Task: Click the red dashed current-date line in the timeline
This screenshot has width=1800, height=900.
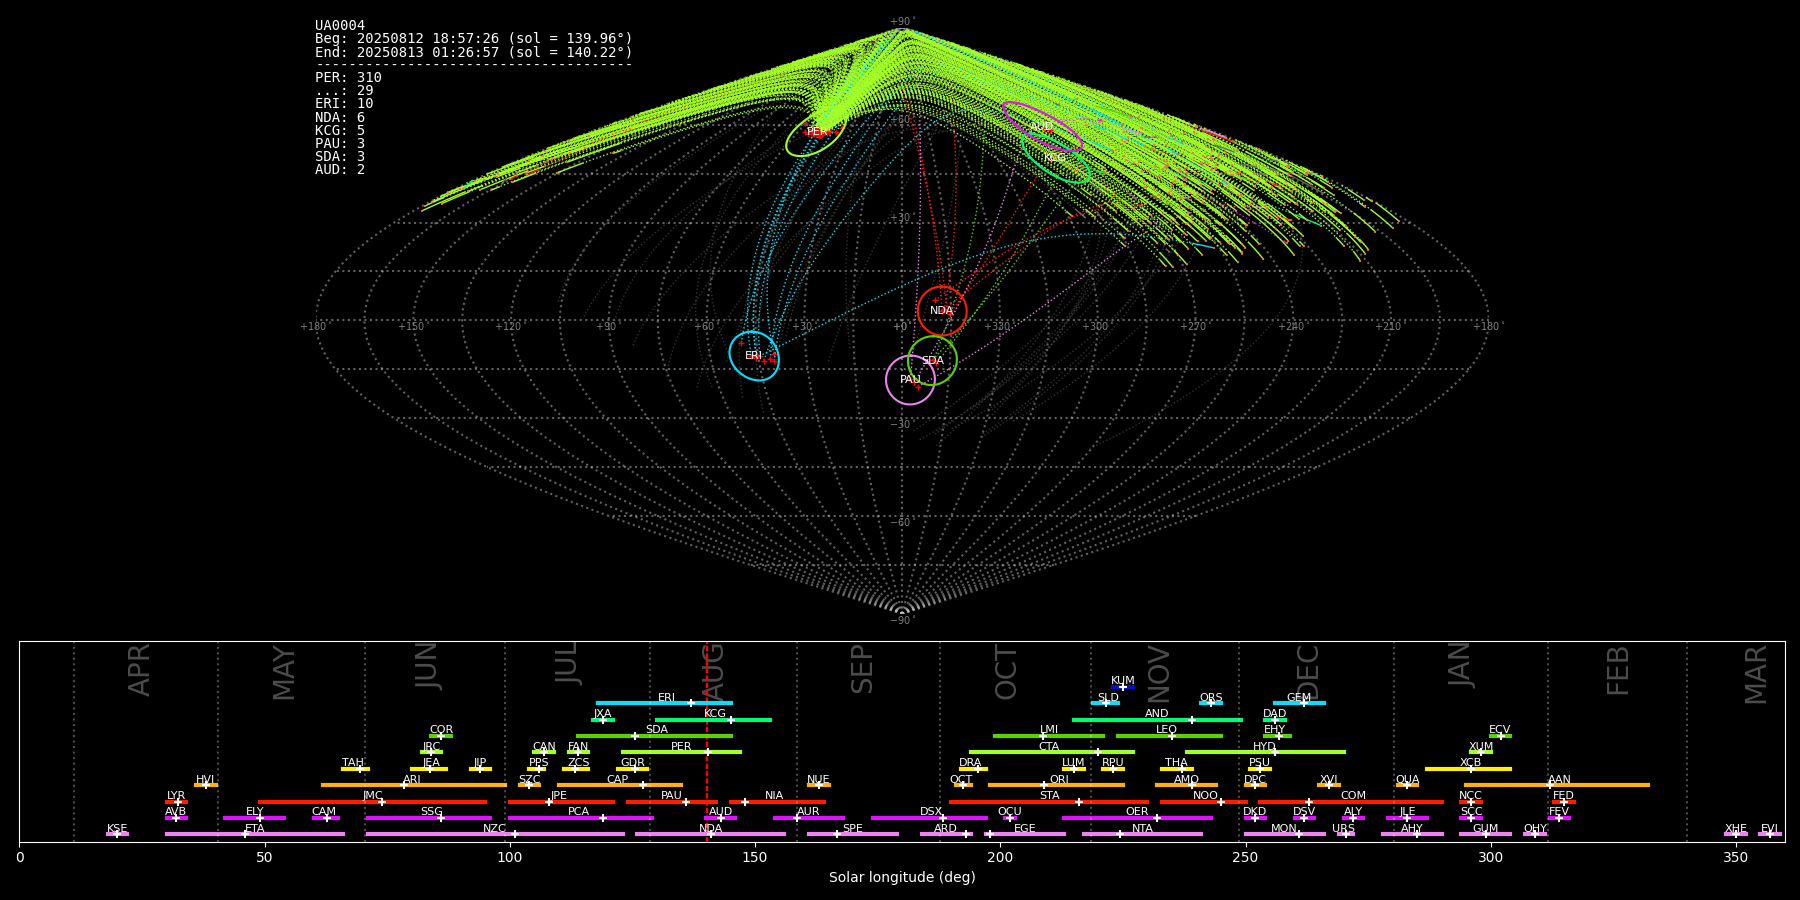Action: click(x=706, y=741)
